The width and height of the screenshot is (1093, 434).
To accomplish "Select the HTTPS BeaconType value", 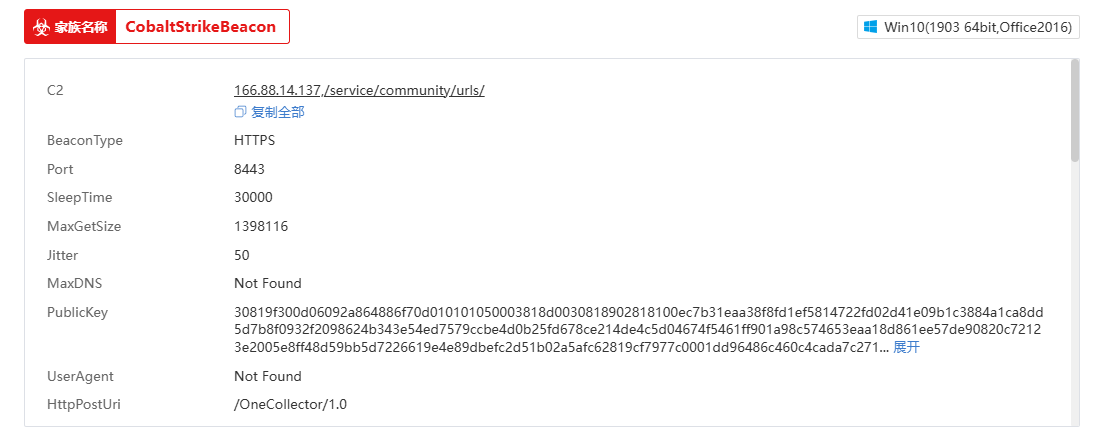I will click(x=254, y=140).
